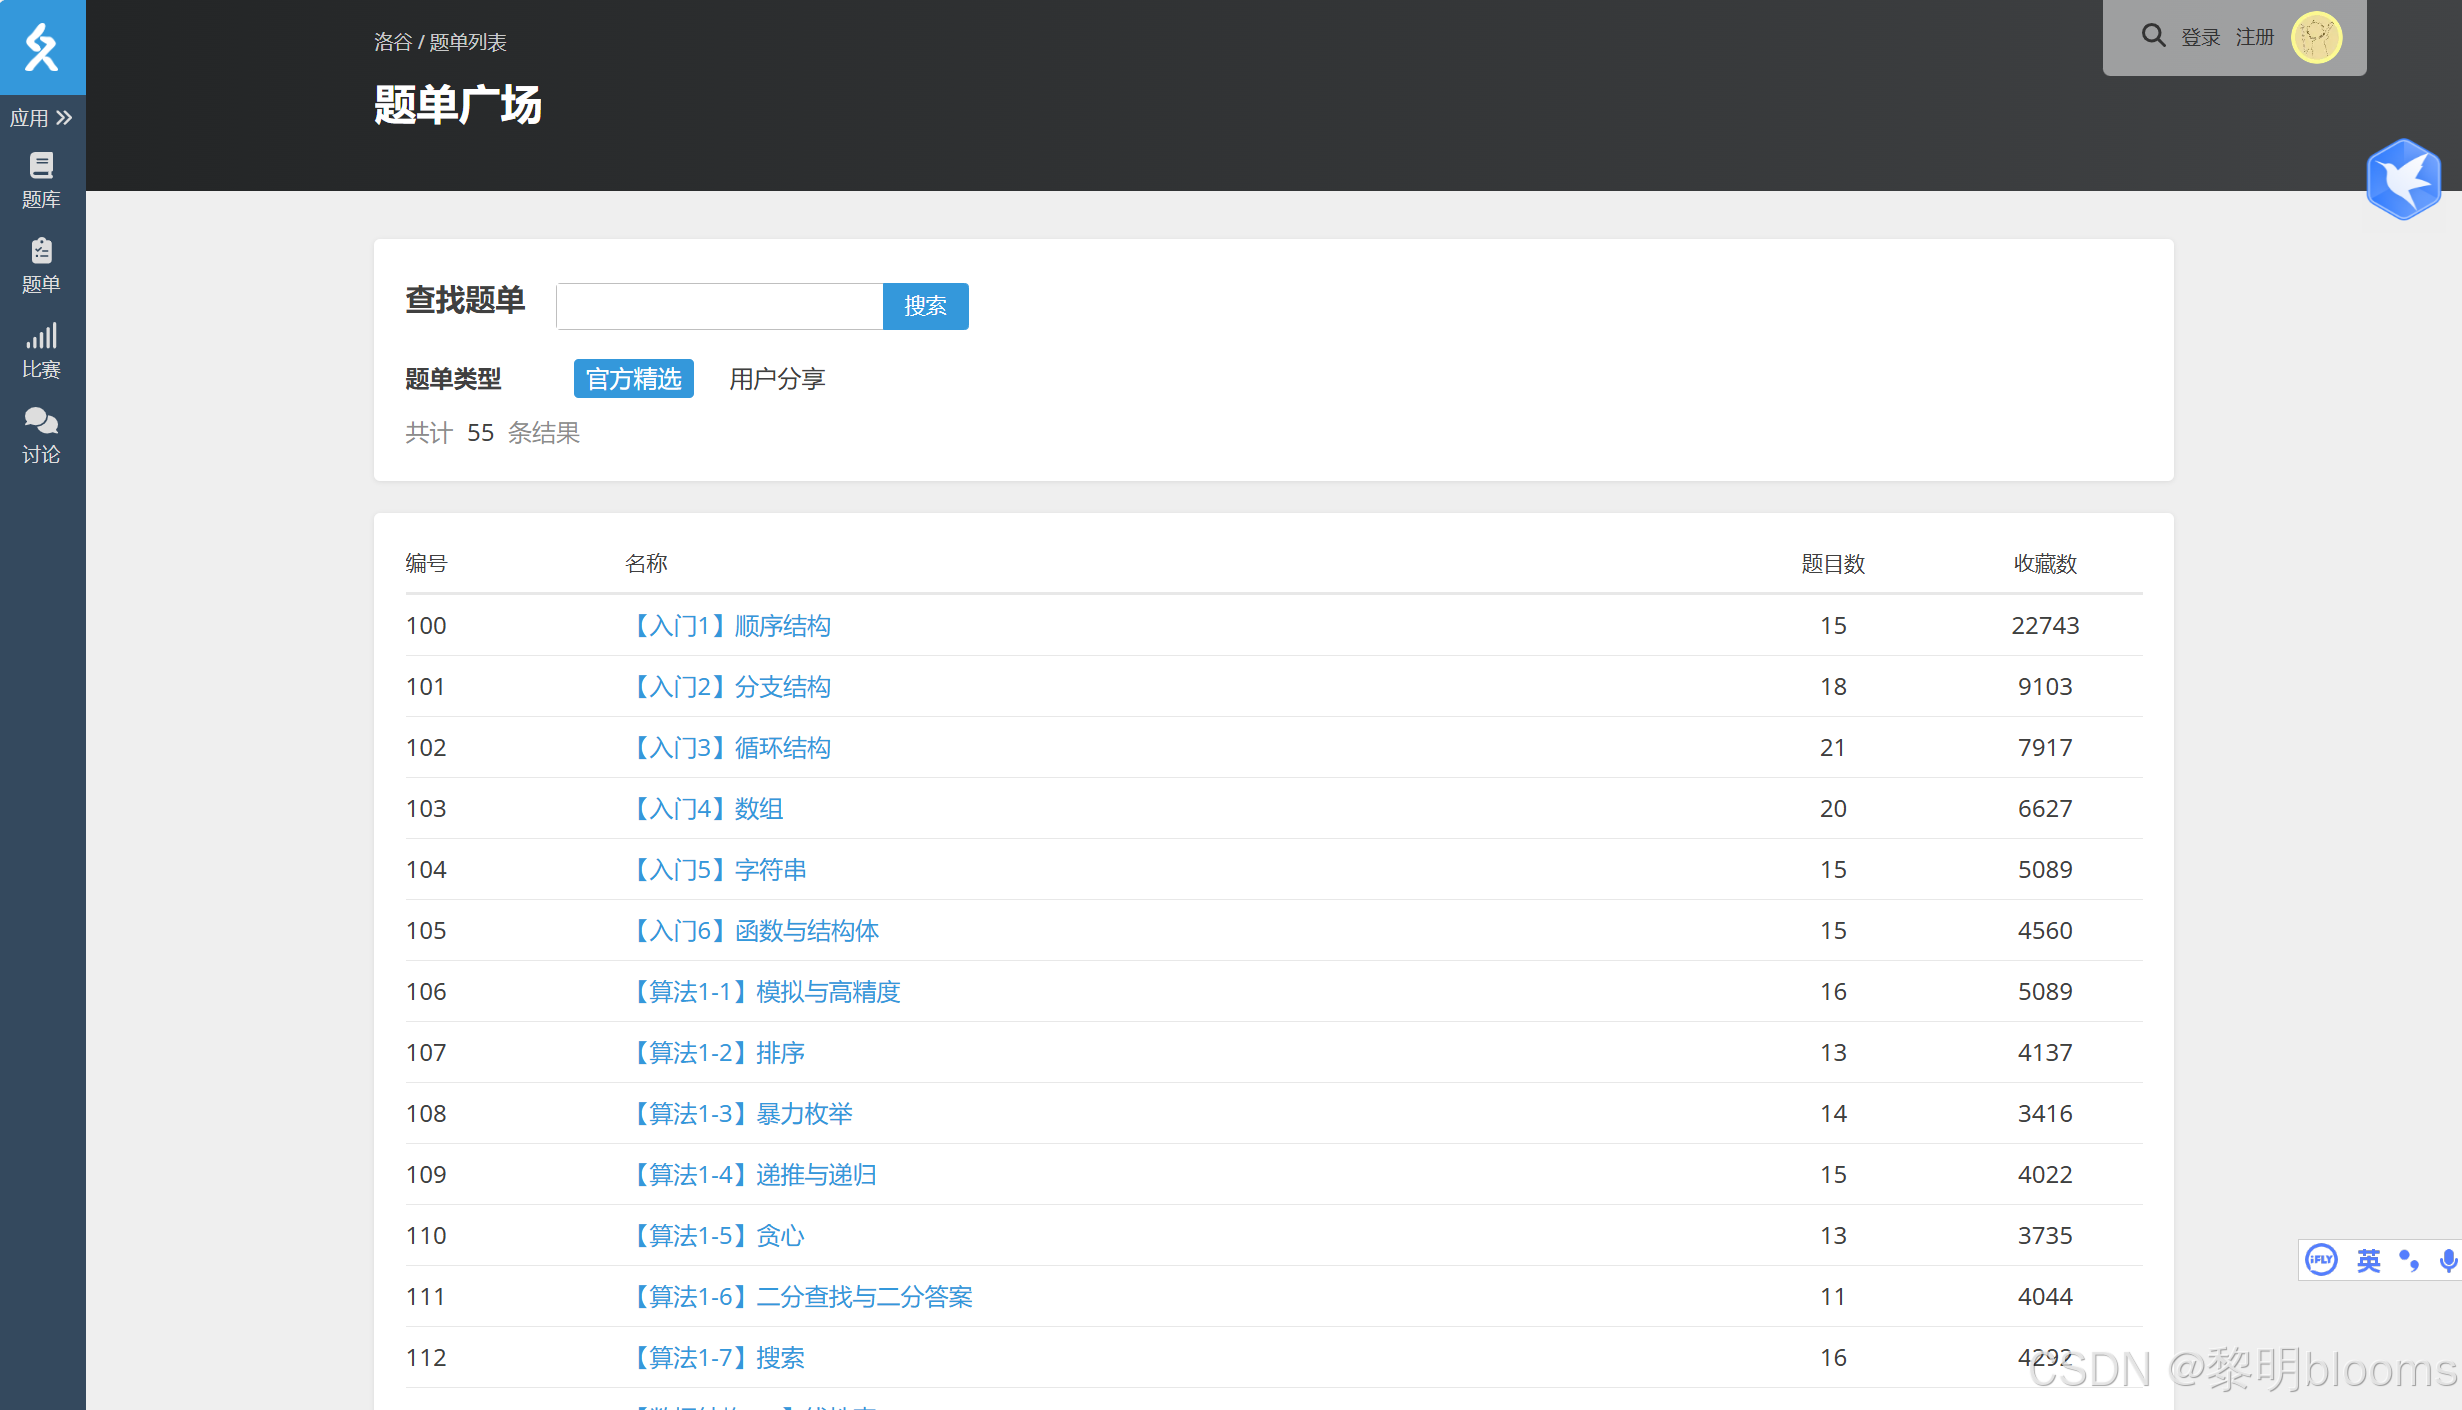Image resolution: width=2462 pixels, height=1410 pixels.
Task: Click the 21 problem count cell
Action: click(1833, 748)
